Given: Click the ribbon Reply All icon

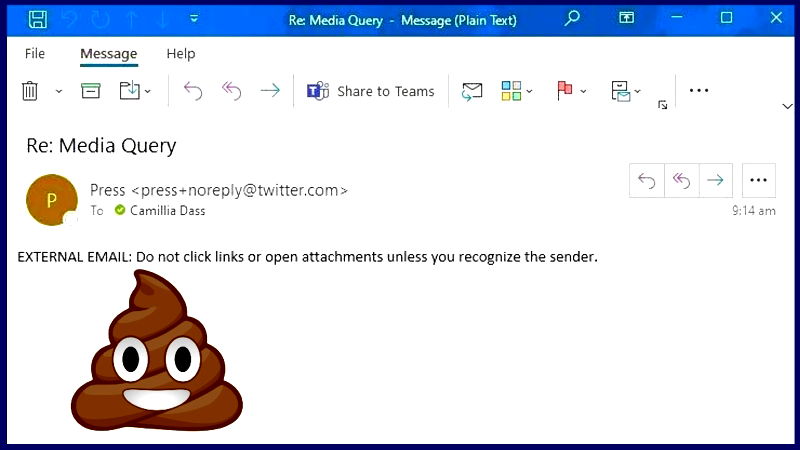Looking at the screenshot, I should tap(232, 91).
